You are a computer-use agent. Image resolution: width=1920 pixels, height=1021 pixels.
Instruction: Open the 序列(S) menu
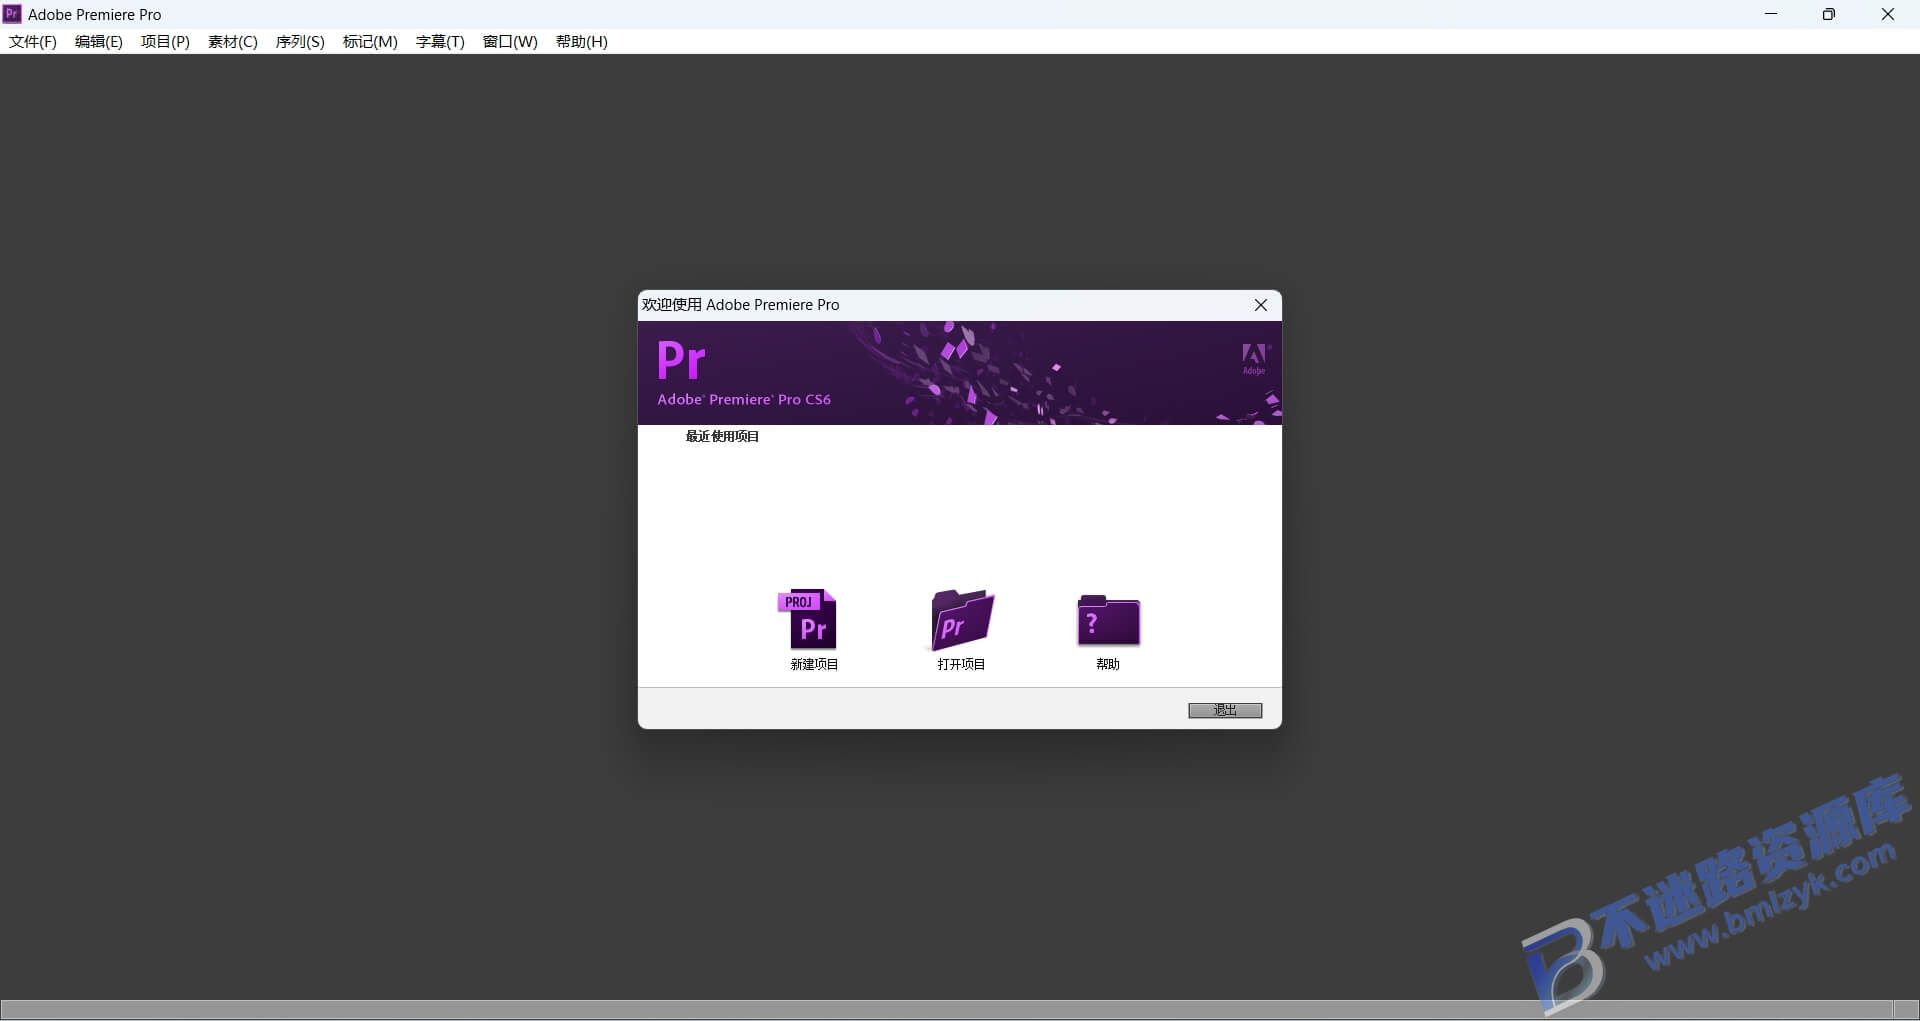299,41
